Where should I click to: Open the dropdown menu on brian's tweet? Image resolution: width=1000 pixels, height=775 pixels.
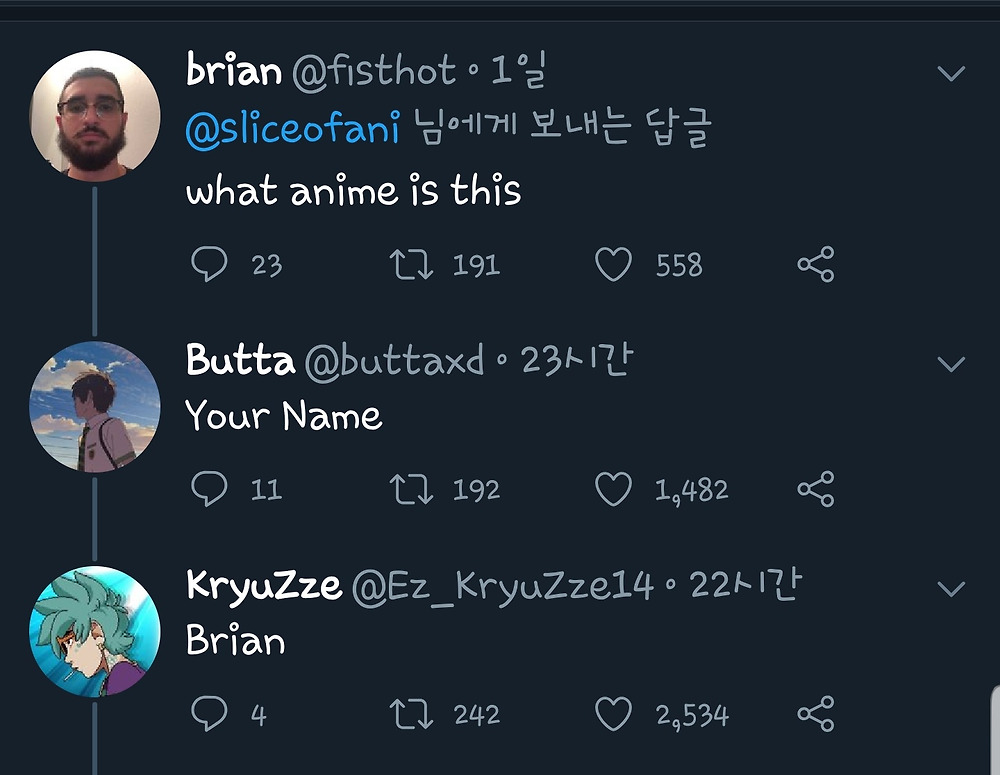point(951,73)
